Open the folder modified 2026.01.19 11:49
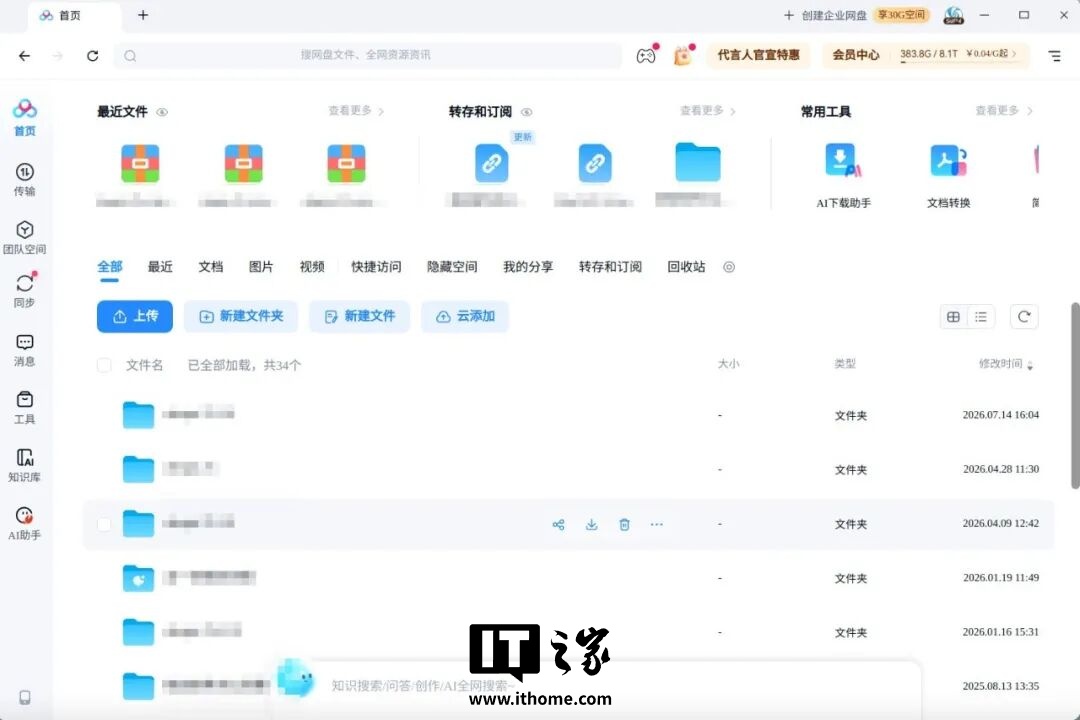The image size is (1080, 720). (x=568, y=578)
